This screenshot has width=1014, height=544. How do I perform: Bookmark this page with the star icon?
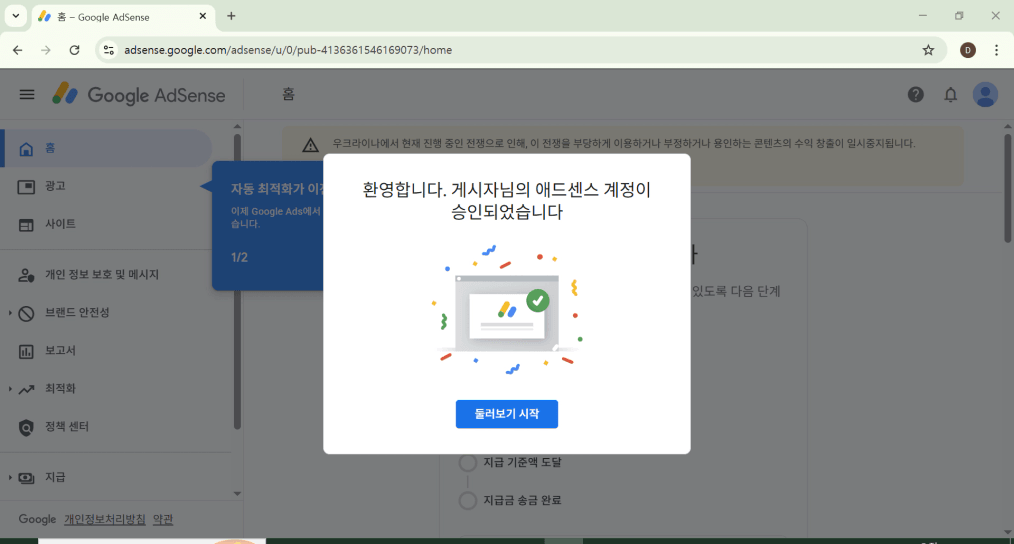(x=928, y=50)
